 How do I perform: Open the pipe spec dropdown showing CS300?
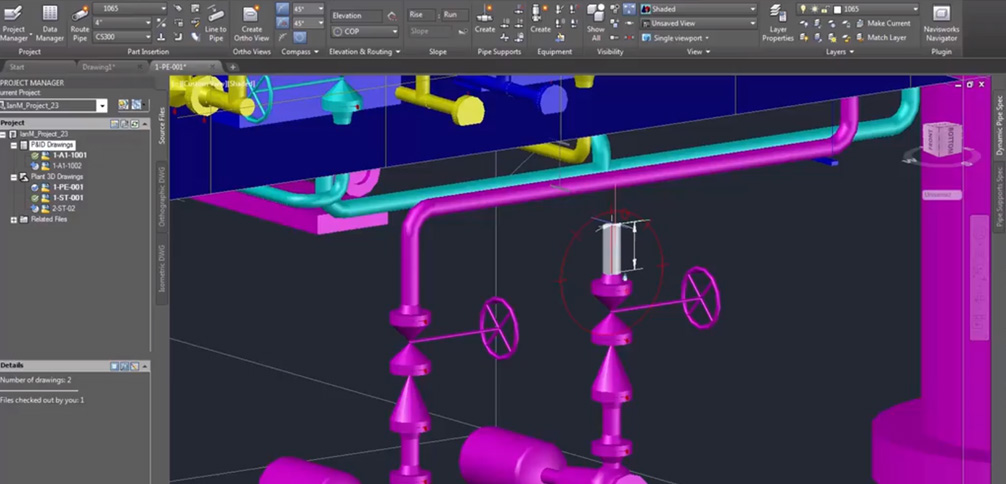pyautogui.click(x=122, y=37)
